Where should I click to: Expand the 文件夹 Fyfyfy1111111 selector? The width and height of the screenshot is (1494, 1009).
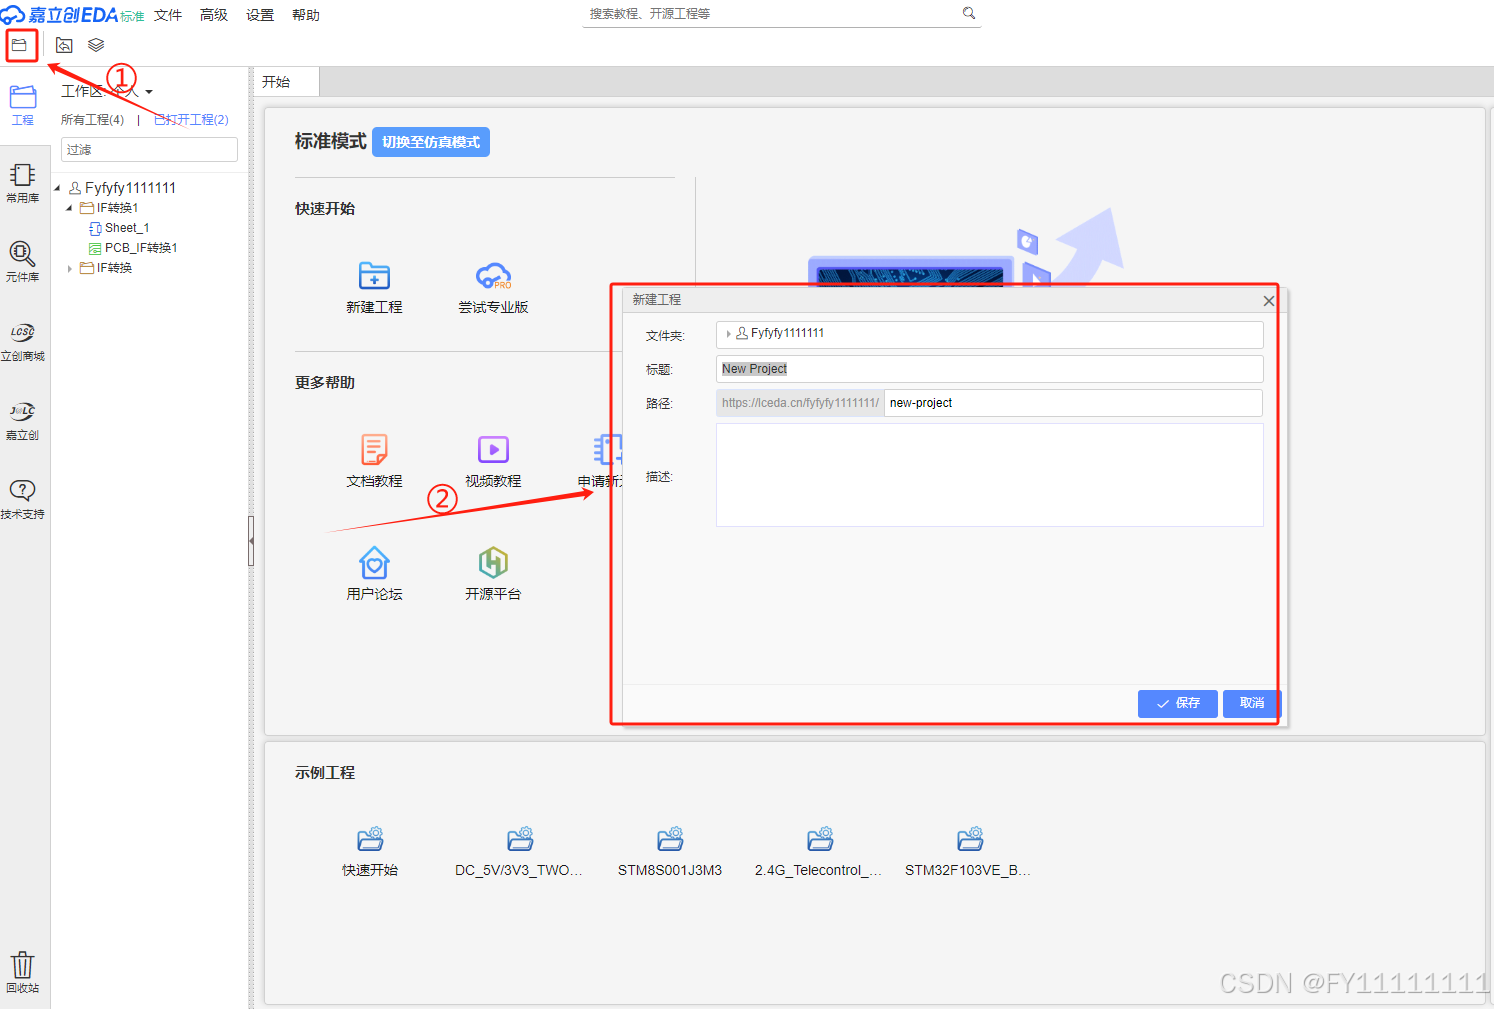point(729,334)
